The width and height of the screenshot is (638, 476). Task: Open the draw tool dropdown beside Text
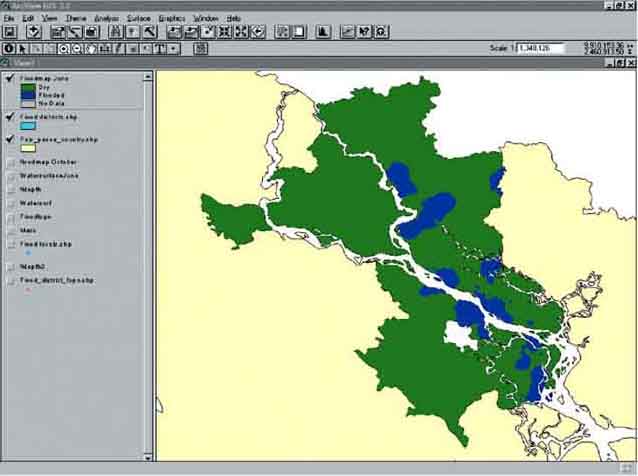point(174,48)
